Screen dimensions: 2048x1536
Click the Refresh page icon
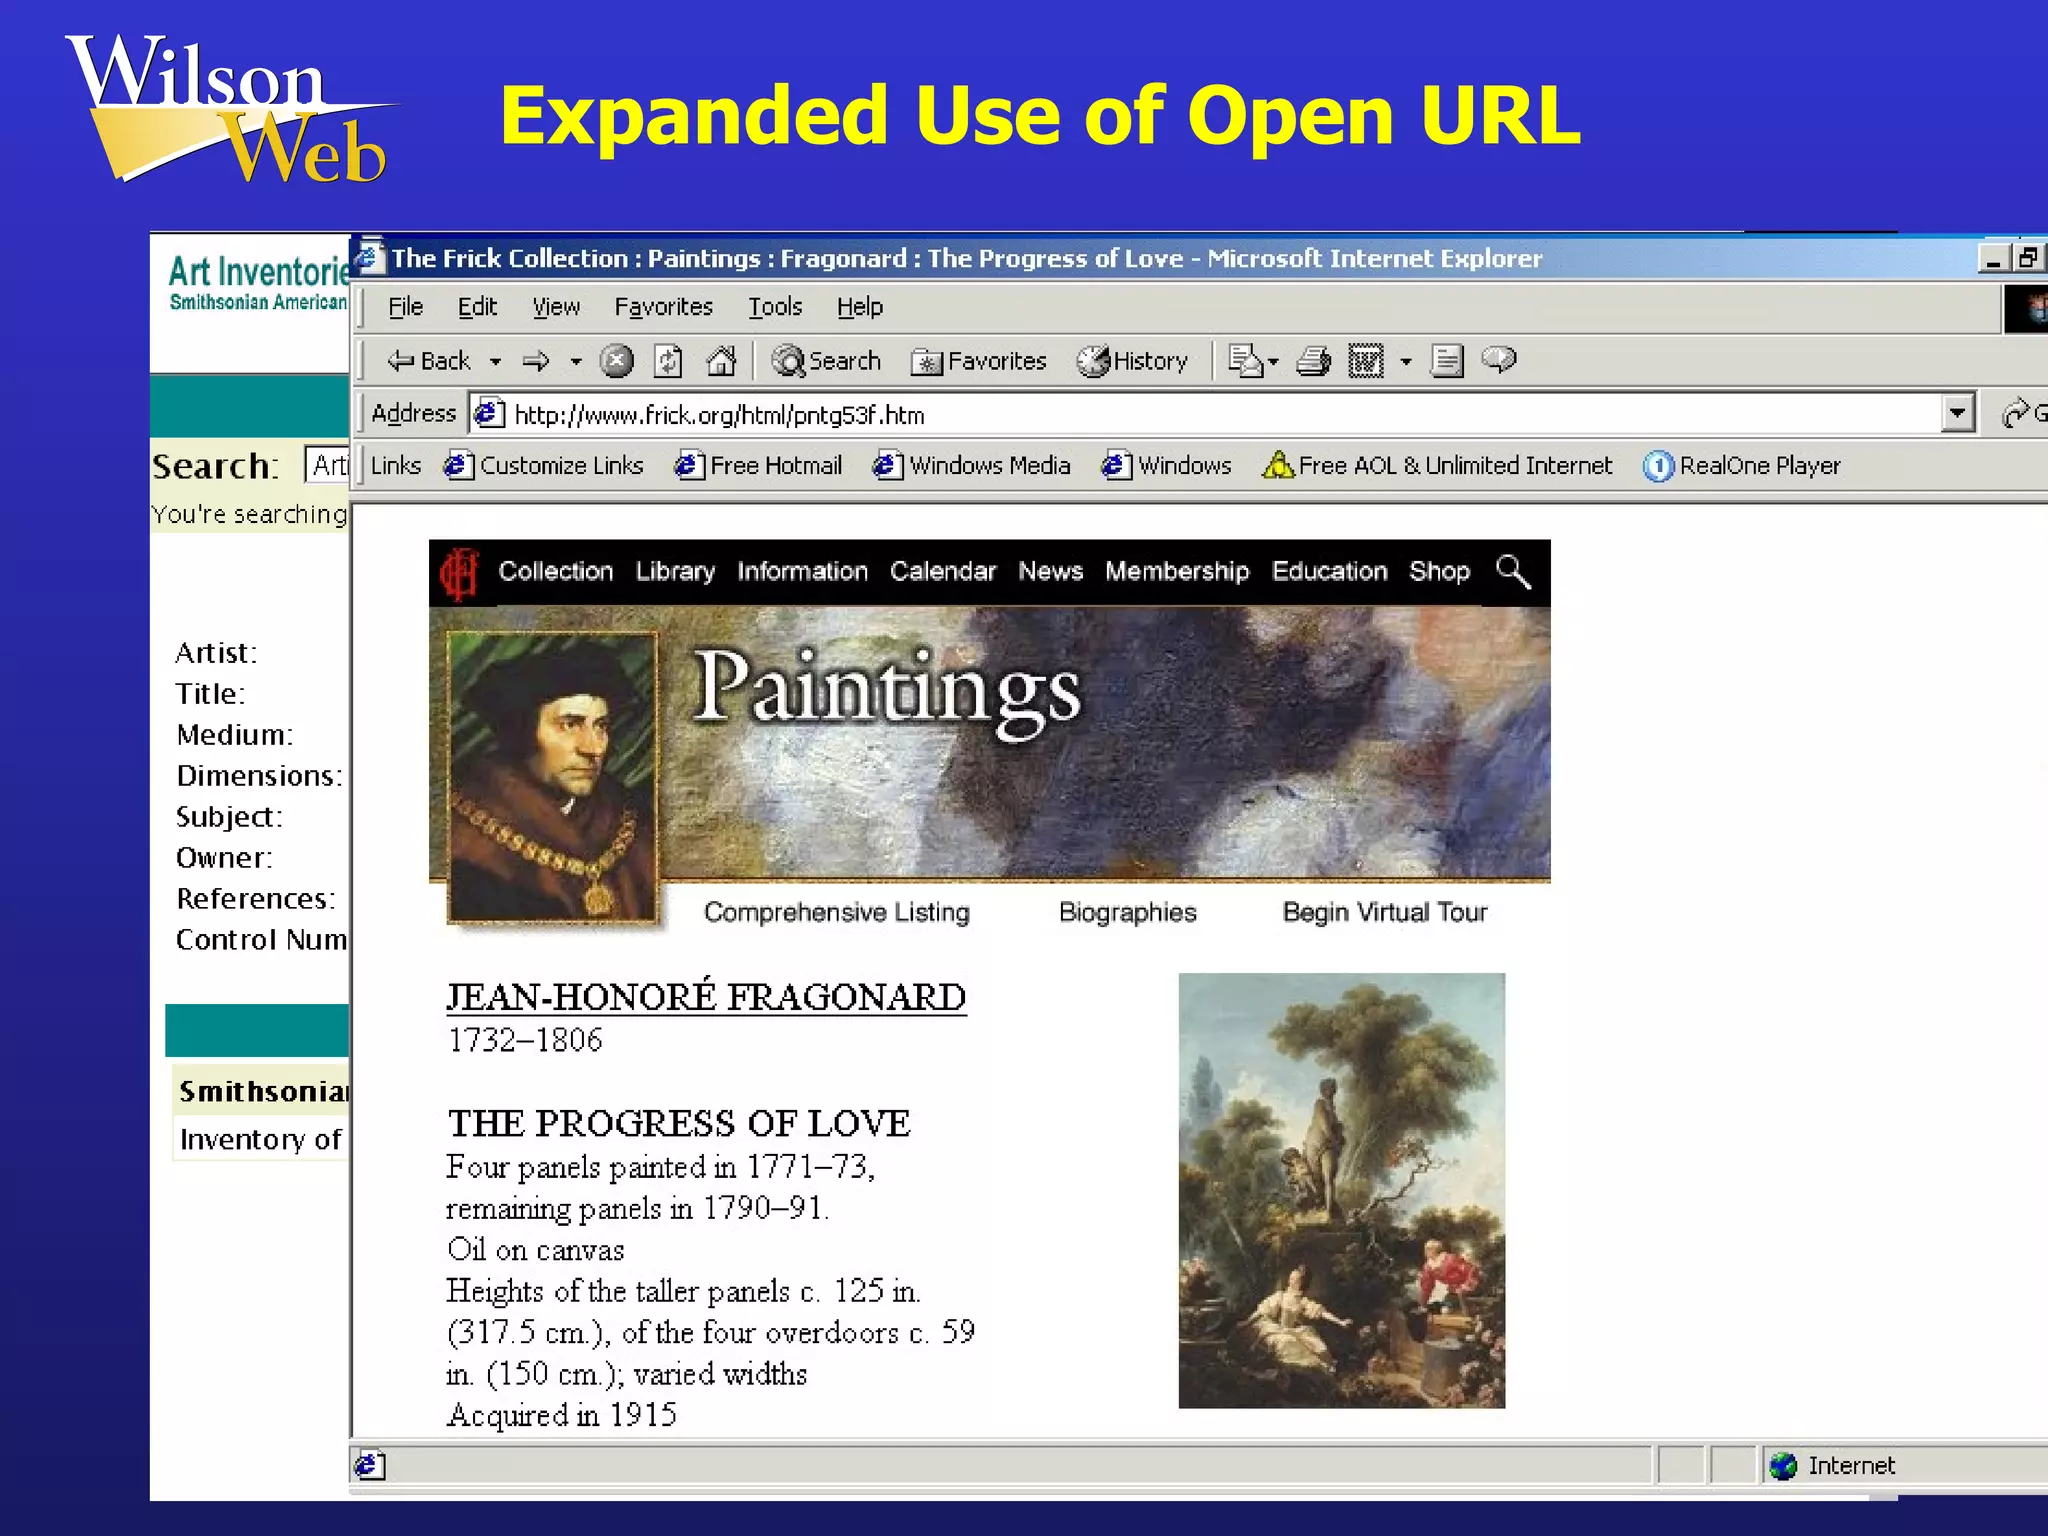tap(668, 361)
